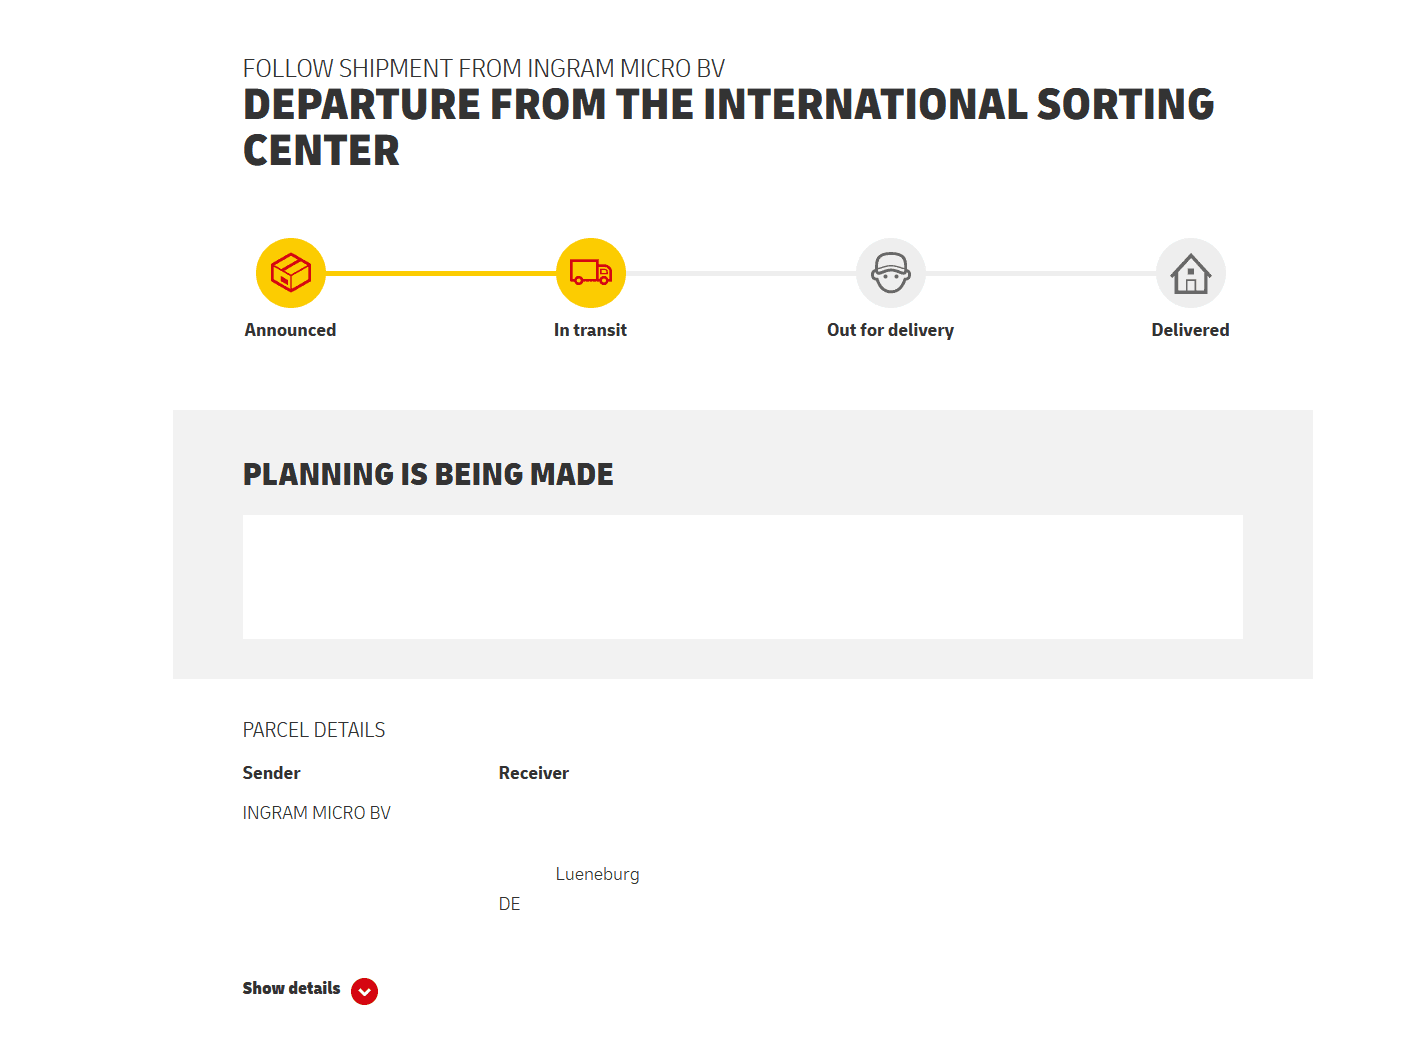The width and height of the screenshot is (1413, 1061).
Task: Click the red chevron circle icon
Action: tap(365, 991)
